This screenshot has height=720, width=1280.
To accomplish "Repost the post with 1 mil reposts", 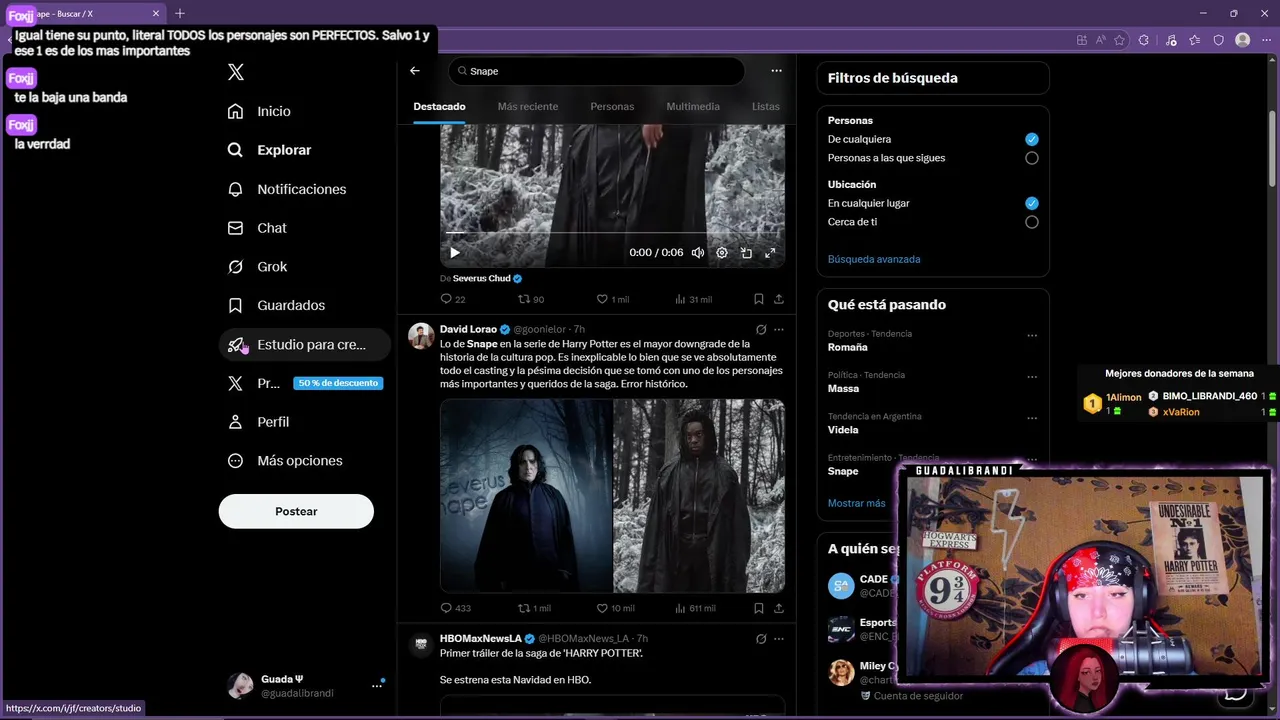I will [534, 608].
